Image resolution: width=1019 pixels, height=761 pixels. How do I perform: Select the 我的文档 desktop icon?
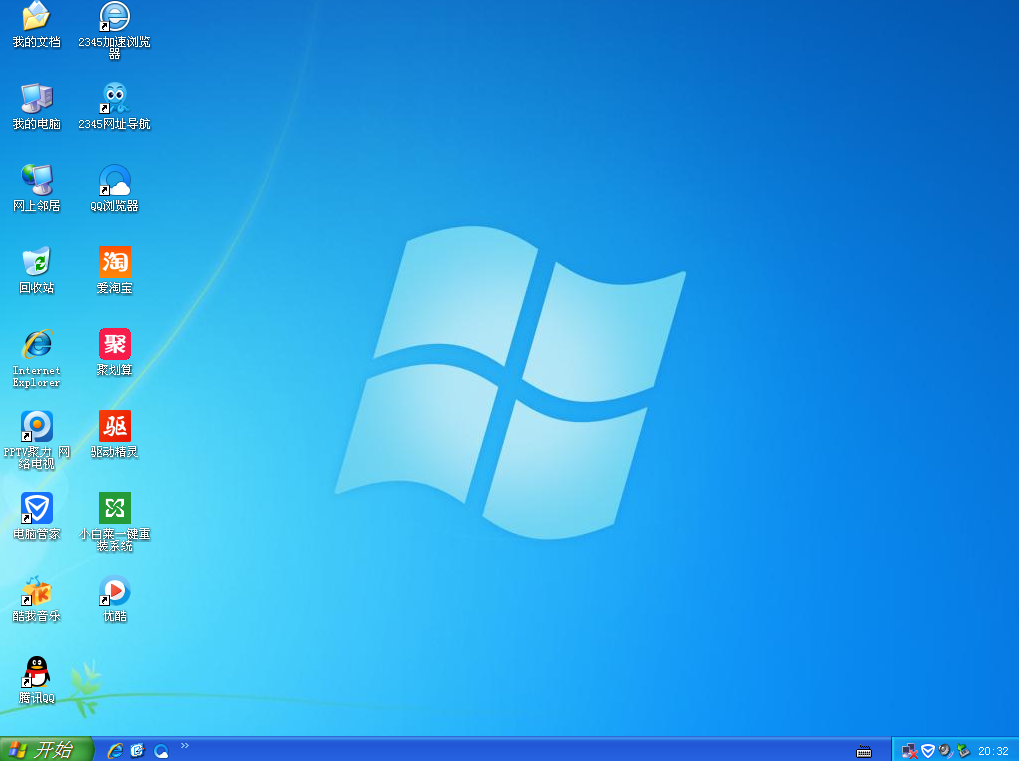click(x=36, y=25)
